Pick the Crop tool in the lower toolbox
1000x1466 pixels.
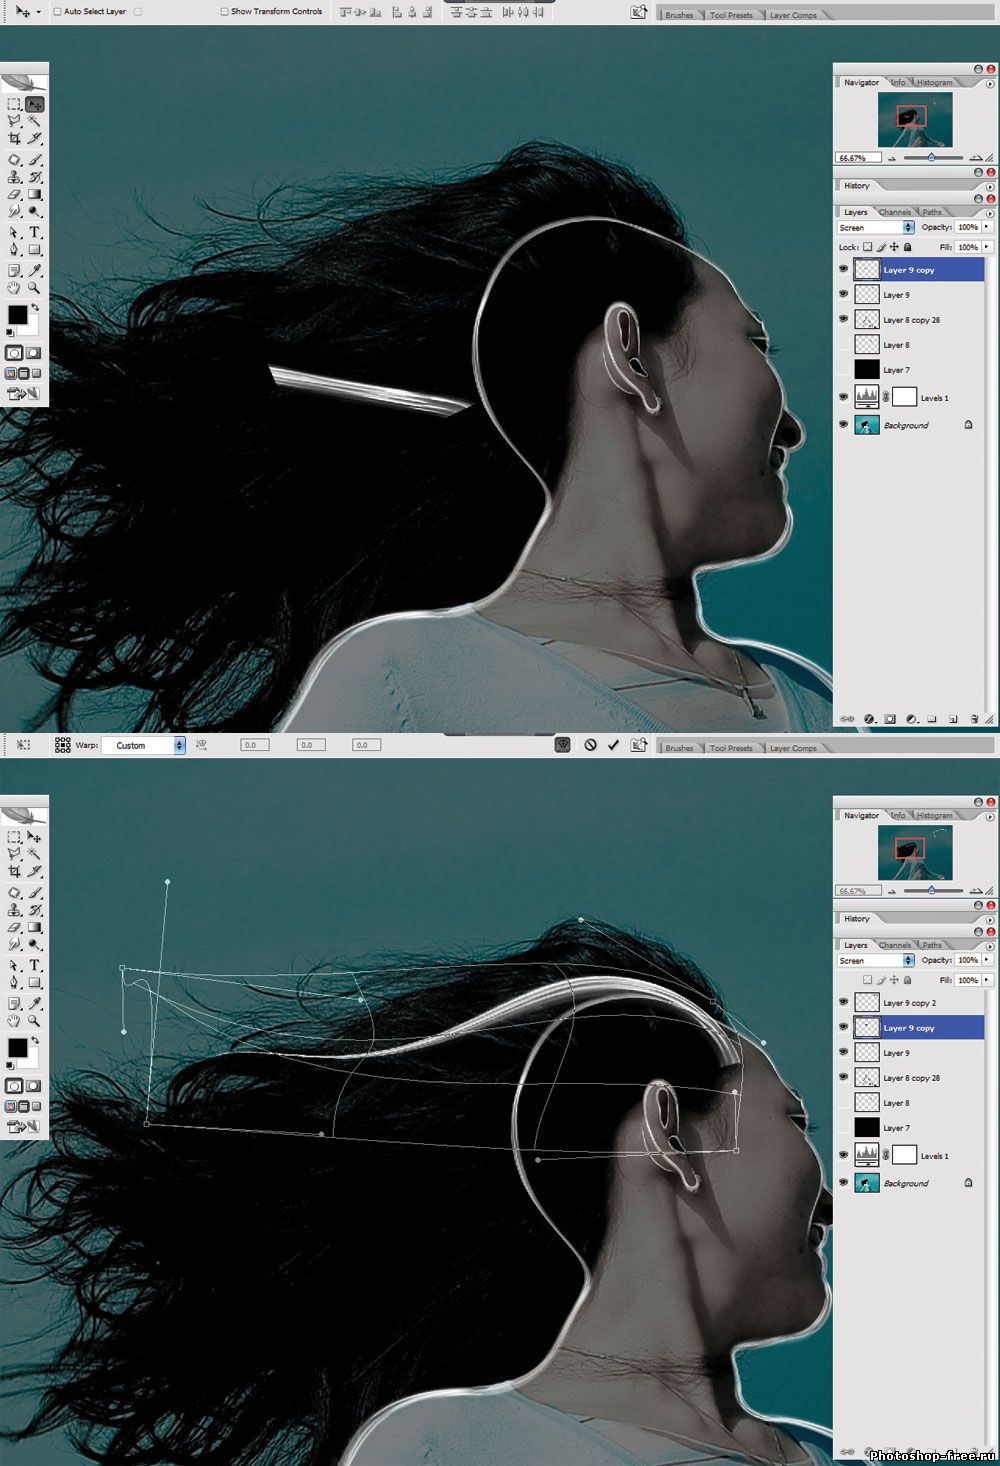coord(14,871)
